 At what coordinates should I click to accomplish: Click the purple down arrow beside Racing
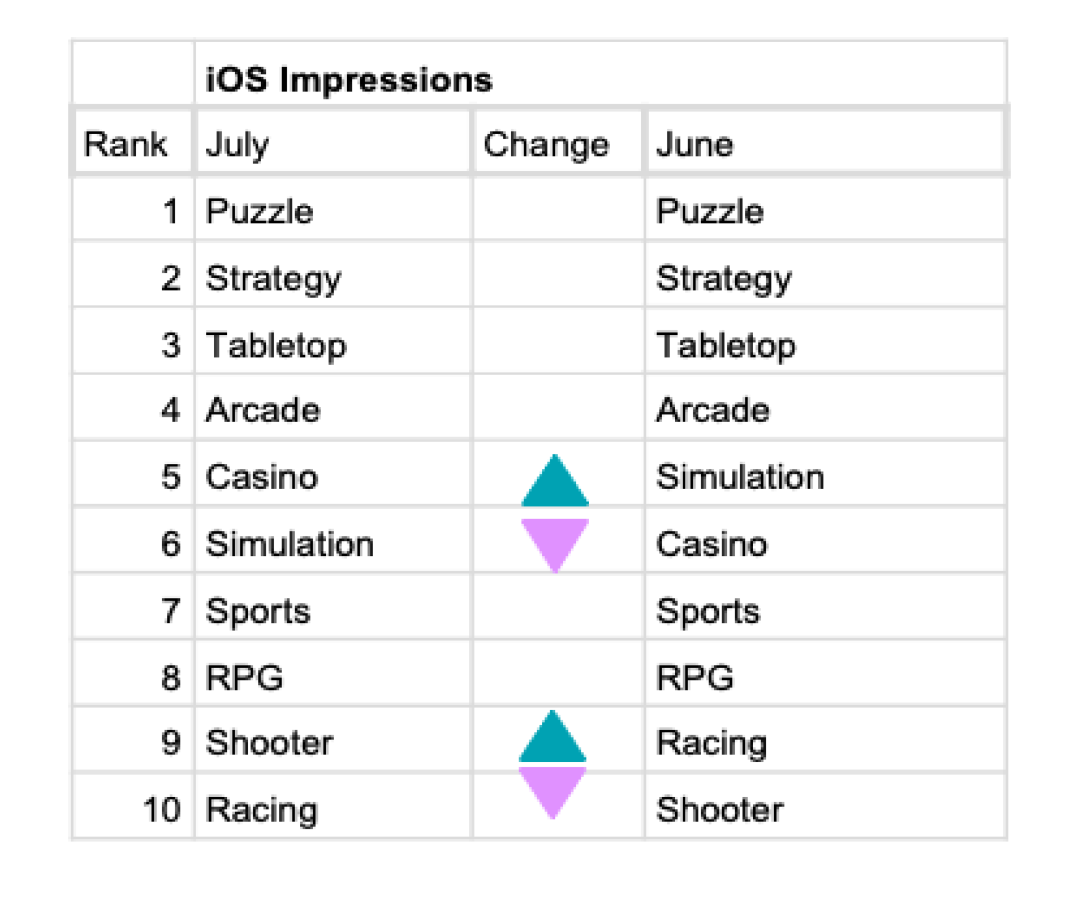coord(553,793)
